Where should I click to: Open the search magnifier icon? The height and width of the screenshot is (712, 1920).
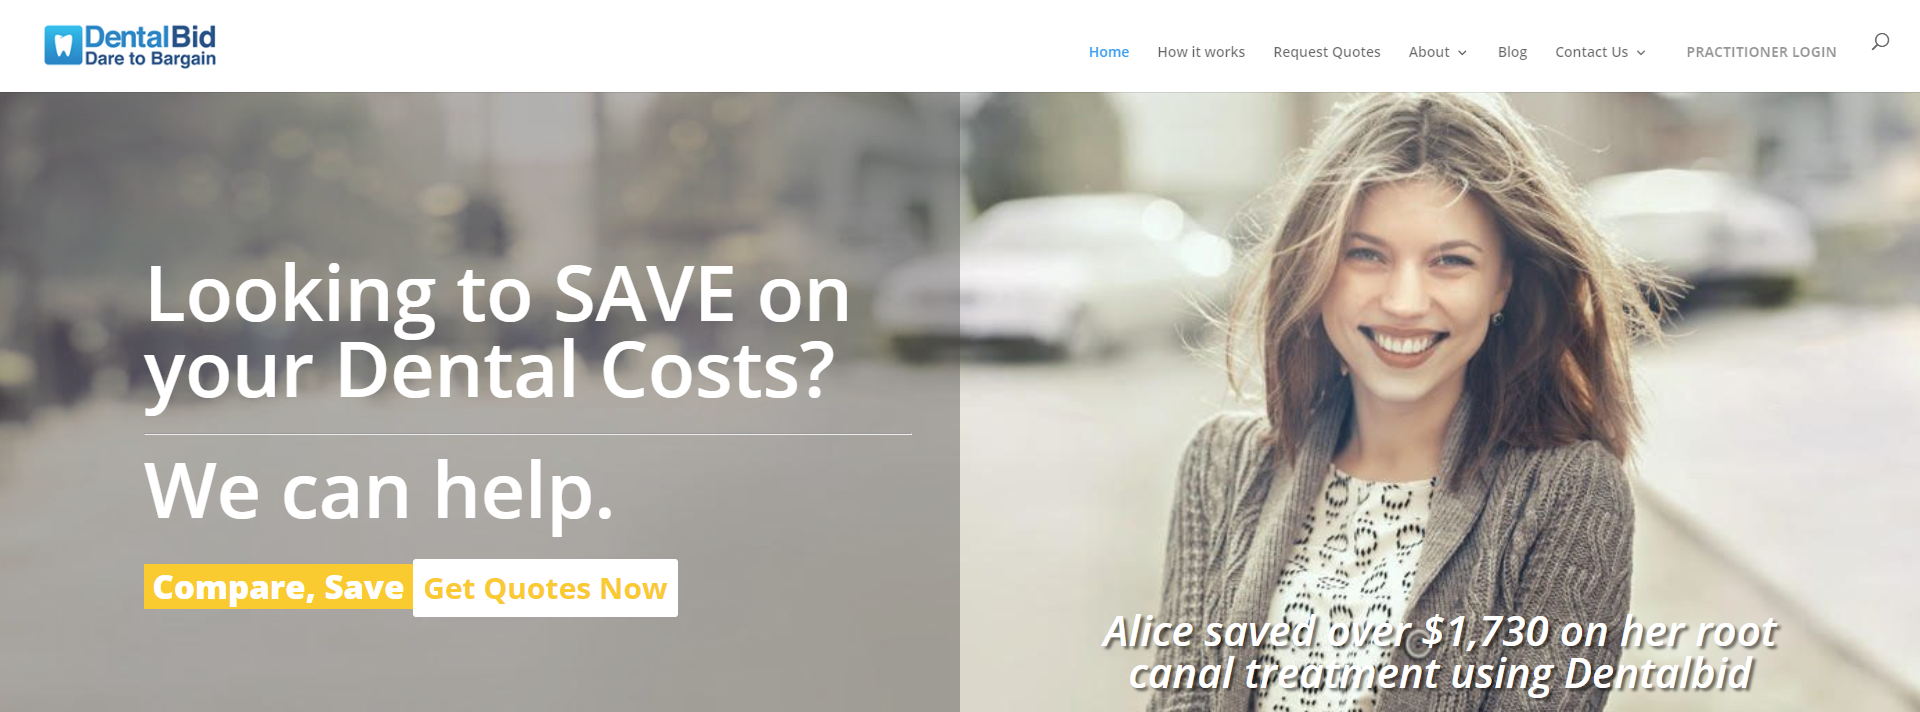coord(1880,41)
